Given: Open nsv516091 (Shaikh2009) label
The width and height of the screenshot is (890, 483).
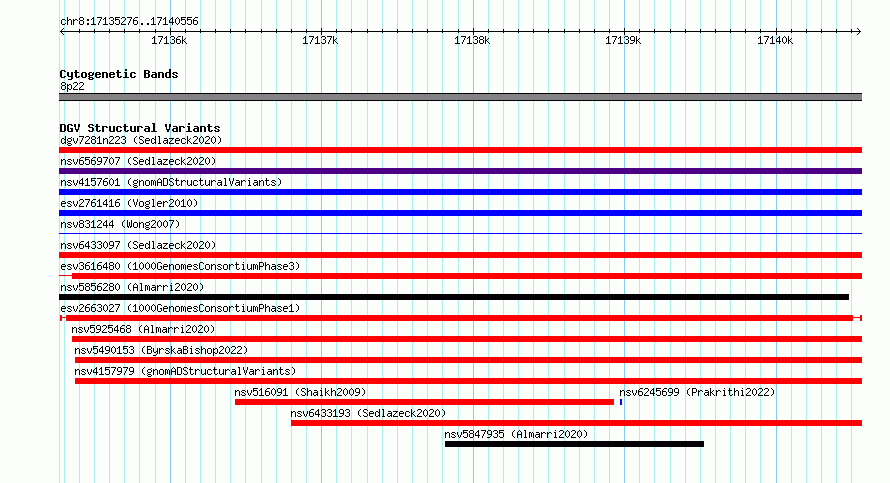Looking at the screenshot, I should [x=300, y=392].
